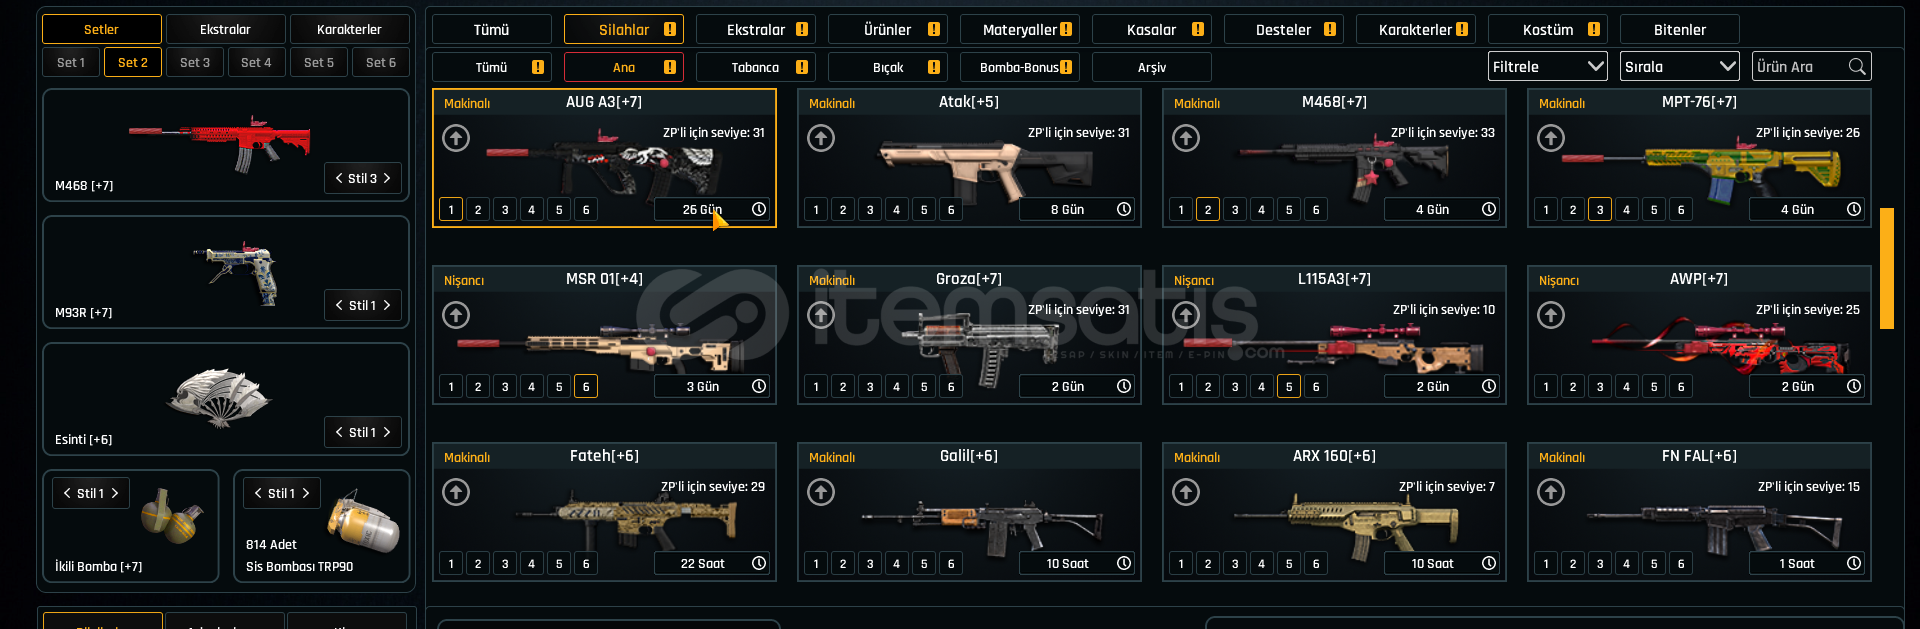Click the upgrade arrow icon on Groza
The width and height of the screenshot is (1920, 629).
point(821,315)
